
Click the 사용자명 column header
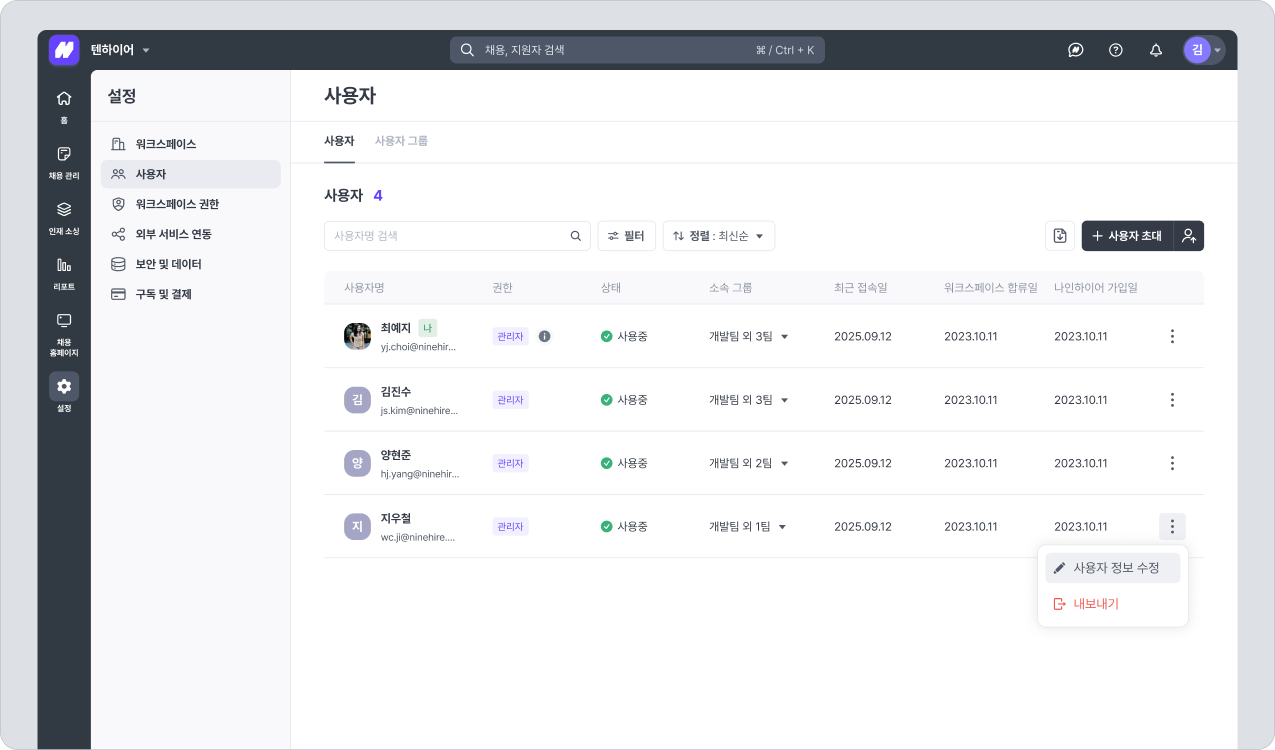tap(364, 288)
